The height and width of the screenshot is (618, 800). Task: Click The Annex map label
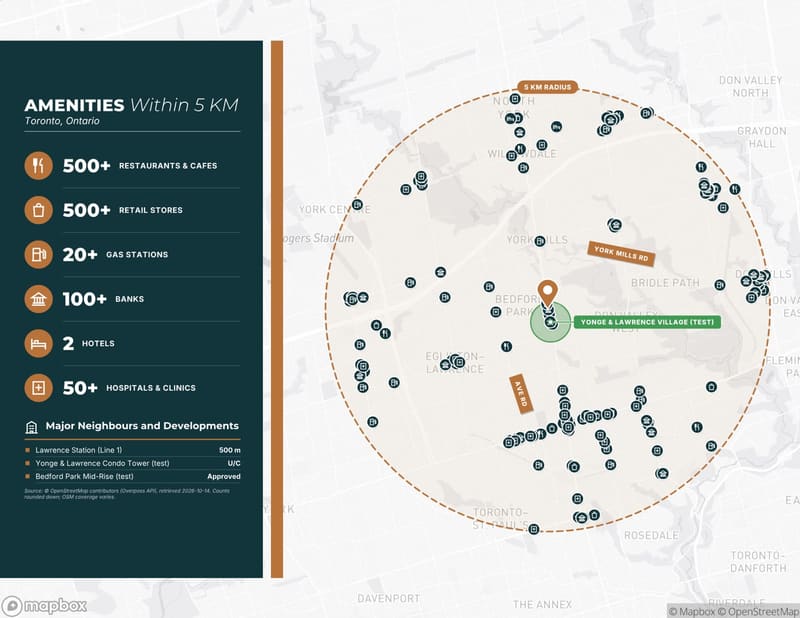[542, 605]
